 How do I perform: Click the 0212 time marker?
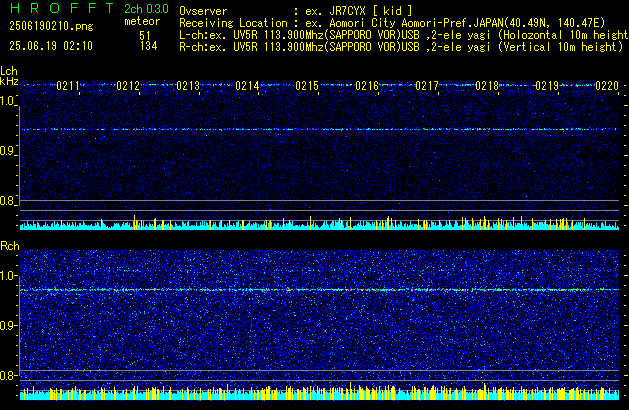click(x=128, y=86)
